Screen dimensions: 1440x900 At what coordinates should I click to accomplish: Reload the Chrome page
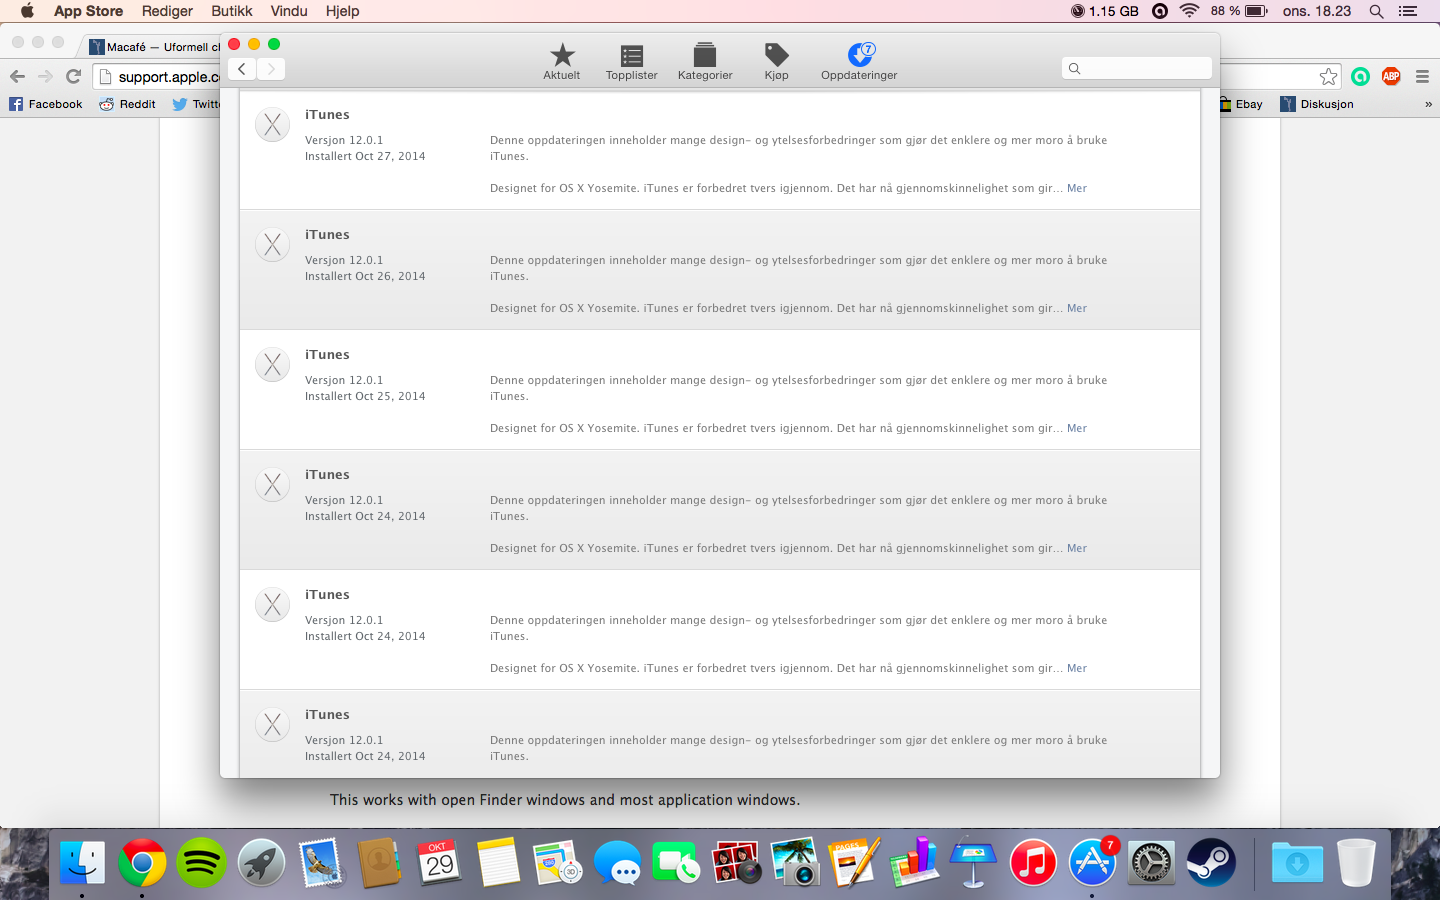(x=73, y=76)
